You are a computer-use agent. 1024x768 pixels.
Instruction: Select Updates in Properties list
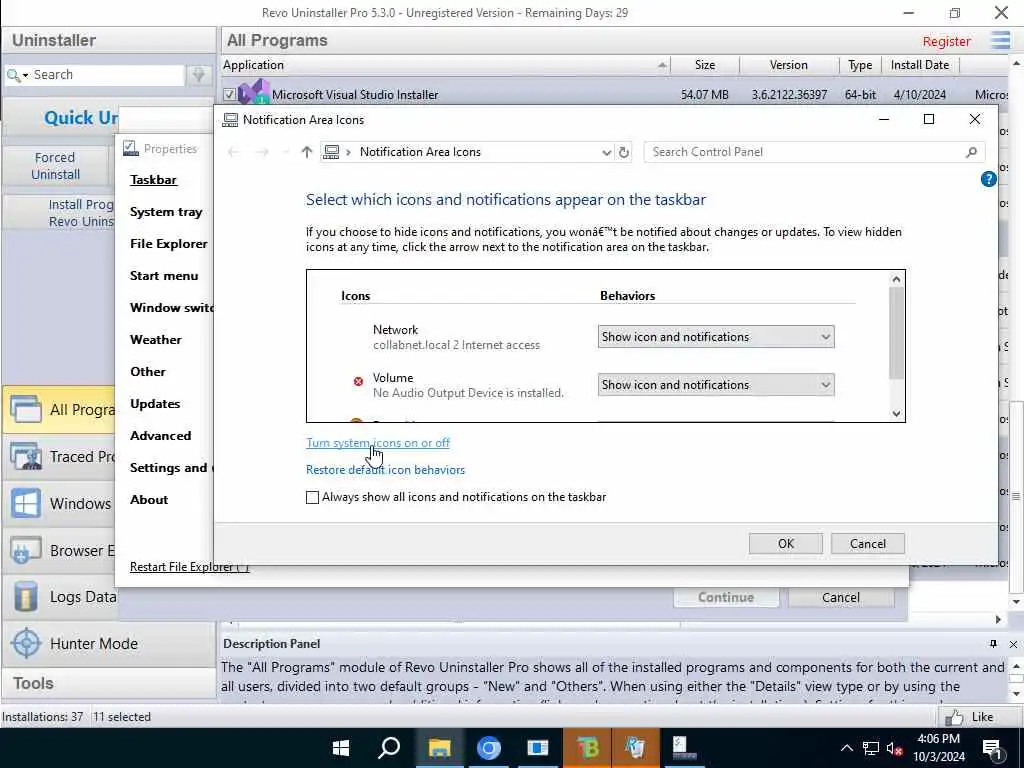[155, 404]
